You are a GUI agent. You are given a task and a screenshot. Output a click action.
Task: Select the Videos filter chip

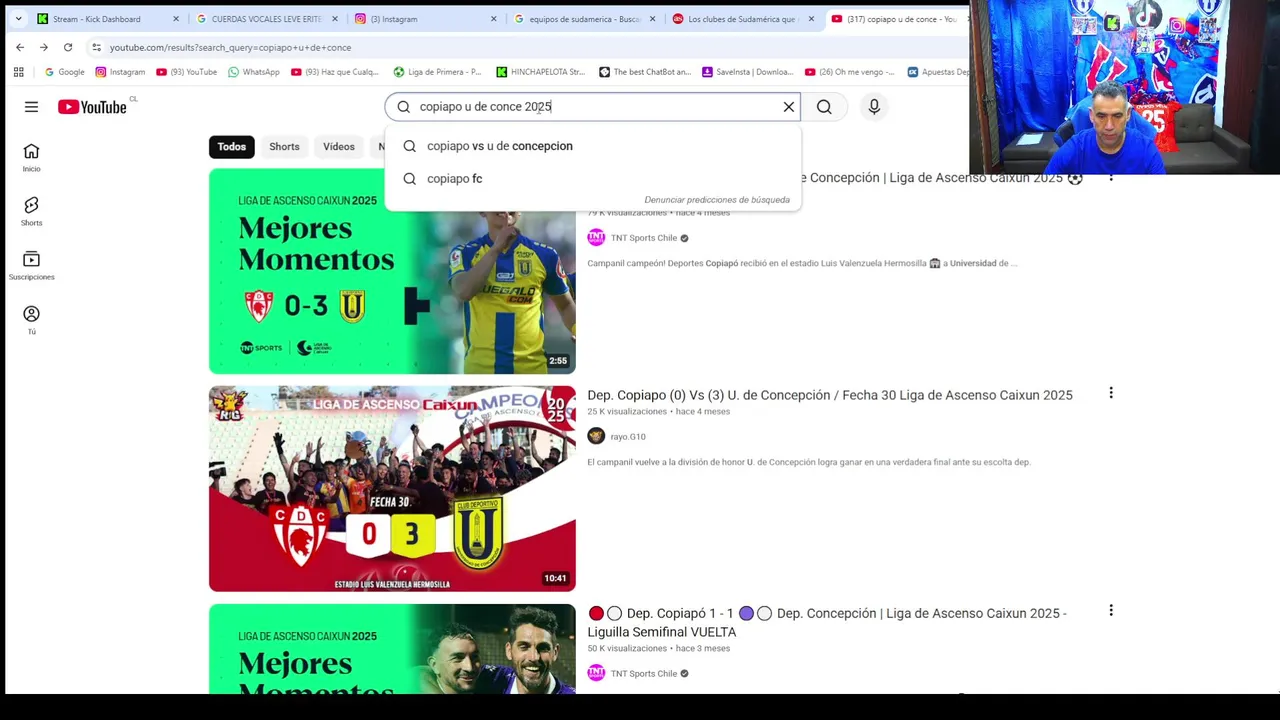(x=339, y=147)
